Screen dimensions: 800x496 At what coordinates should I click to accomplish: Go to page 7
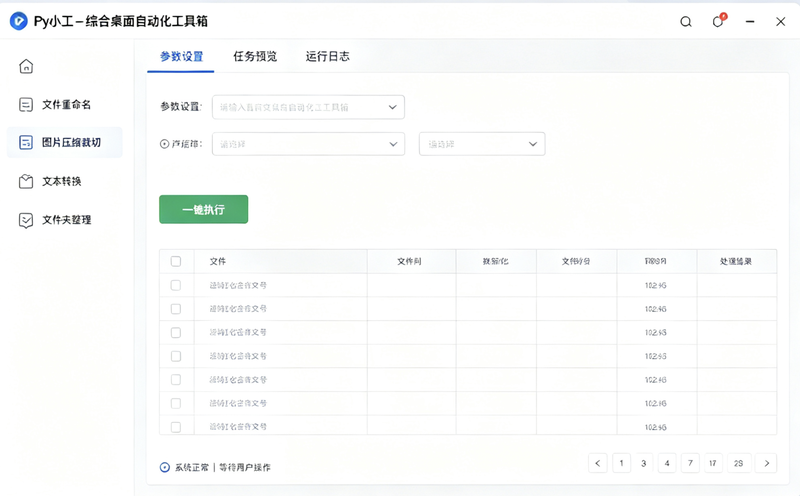(x=690, y=463)
